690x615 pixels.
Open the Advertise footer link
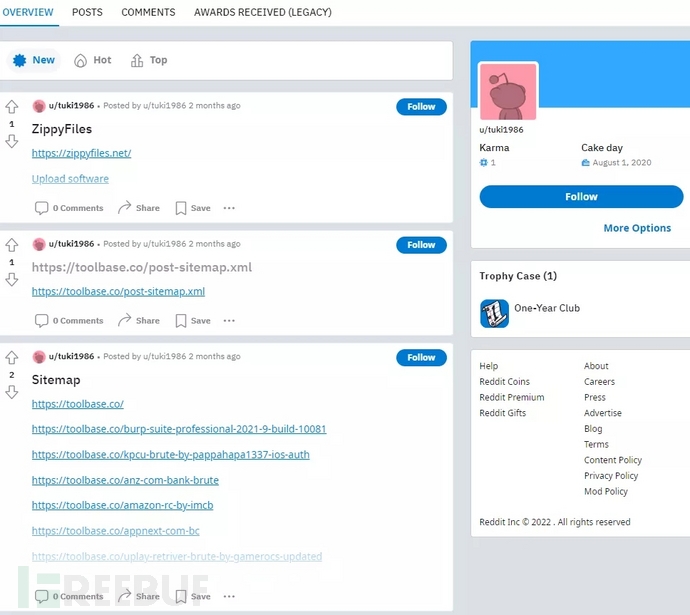click(603, 413)
